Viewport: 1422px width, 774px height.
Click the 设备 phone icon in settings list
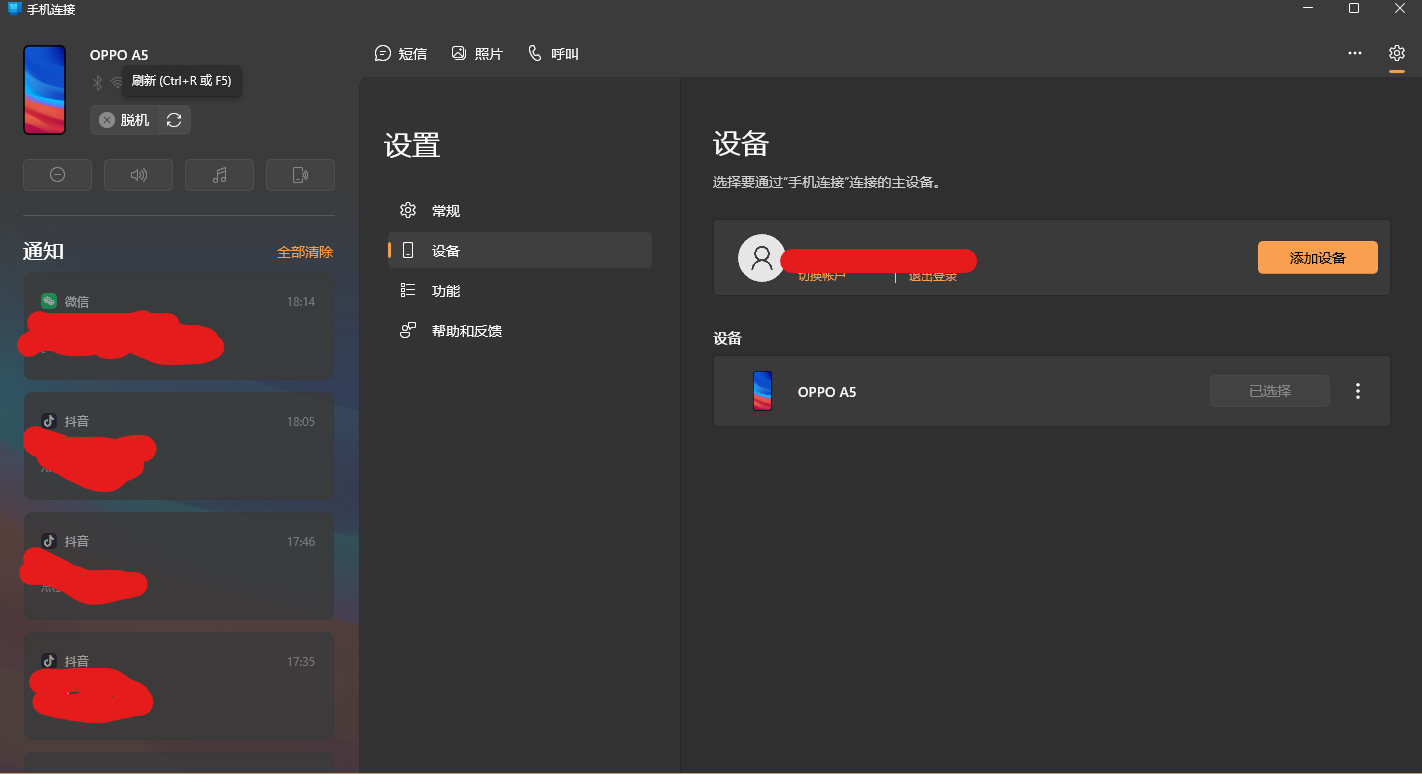(x=408, y=251)
